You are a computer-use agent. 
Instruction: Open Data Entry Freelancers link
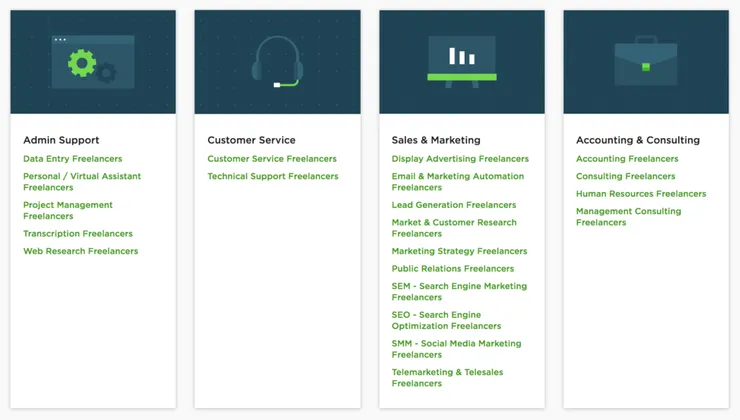[x=73, y=159]
